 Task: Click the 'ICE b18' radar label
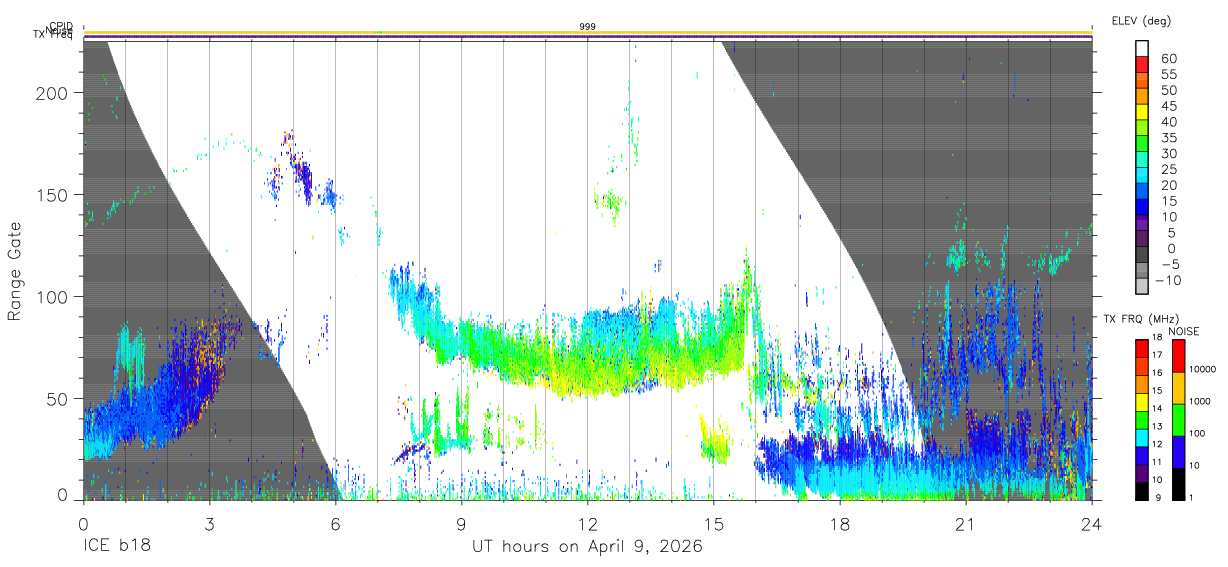click(x=115, y=547)
